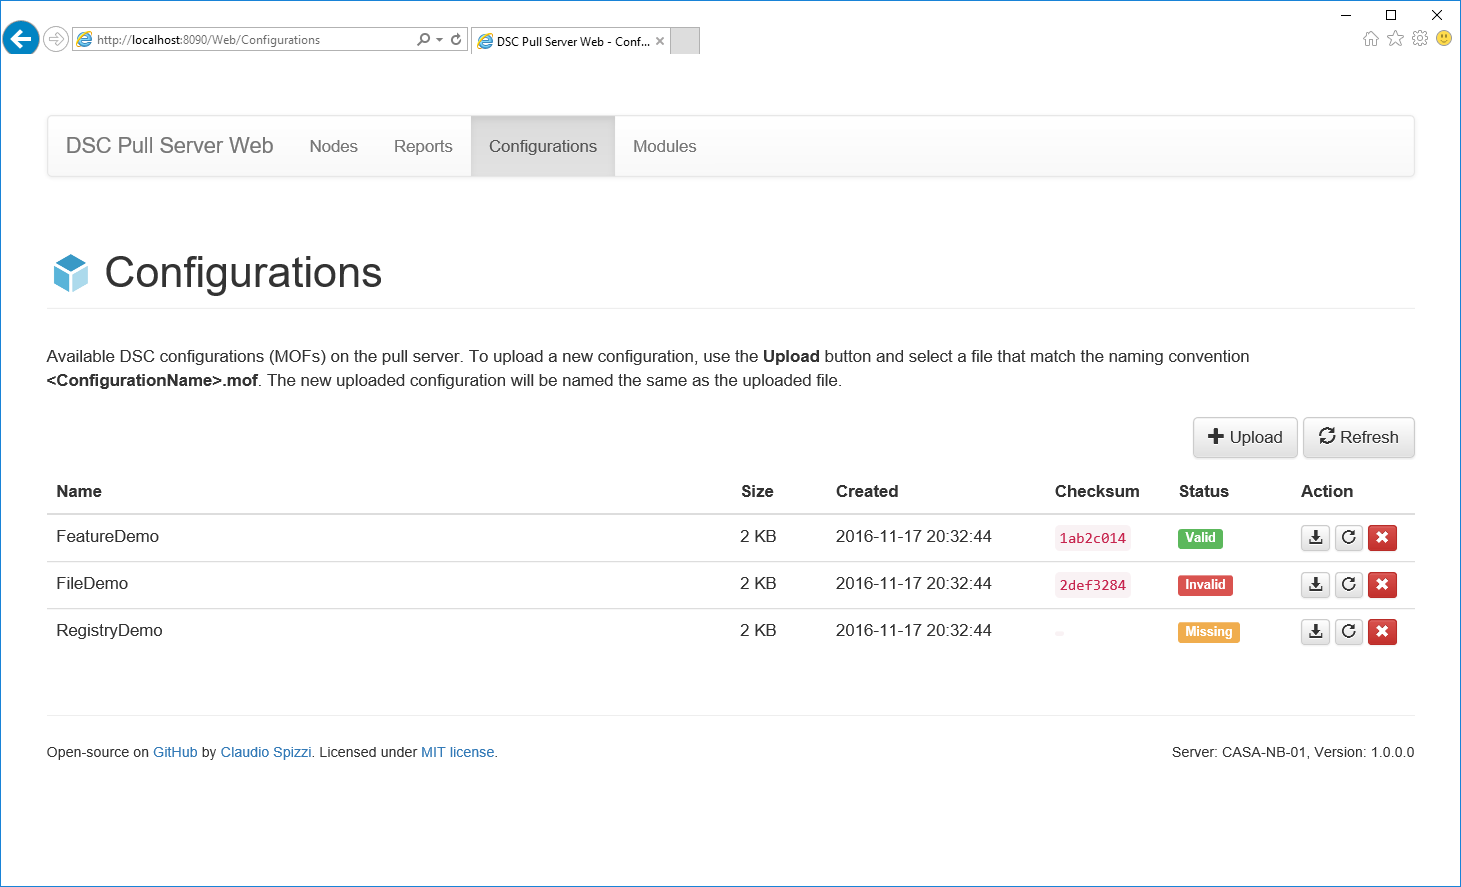Recalculate checksum for FeatureDemo
Image resolution: width=1461 pixels, height=887 pixels.
[x=1349, y=538]
